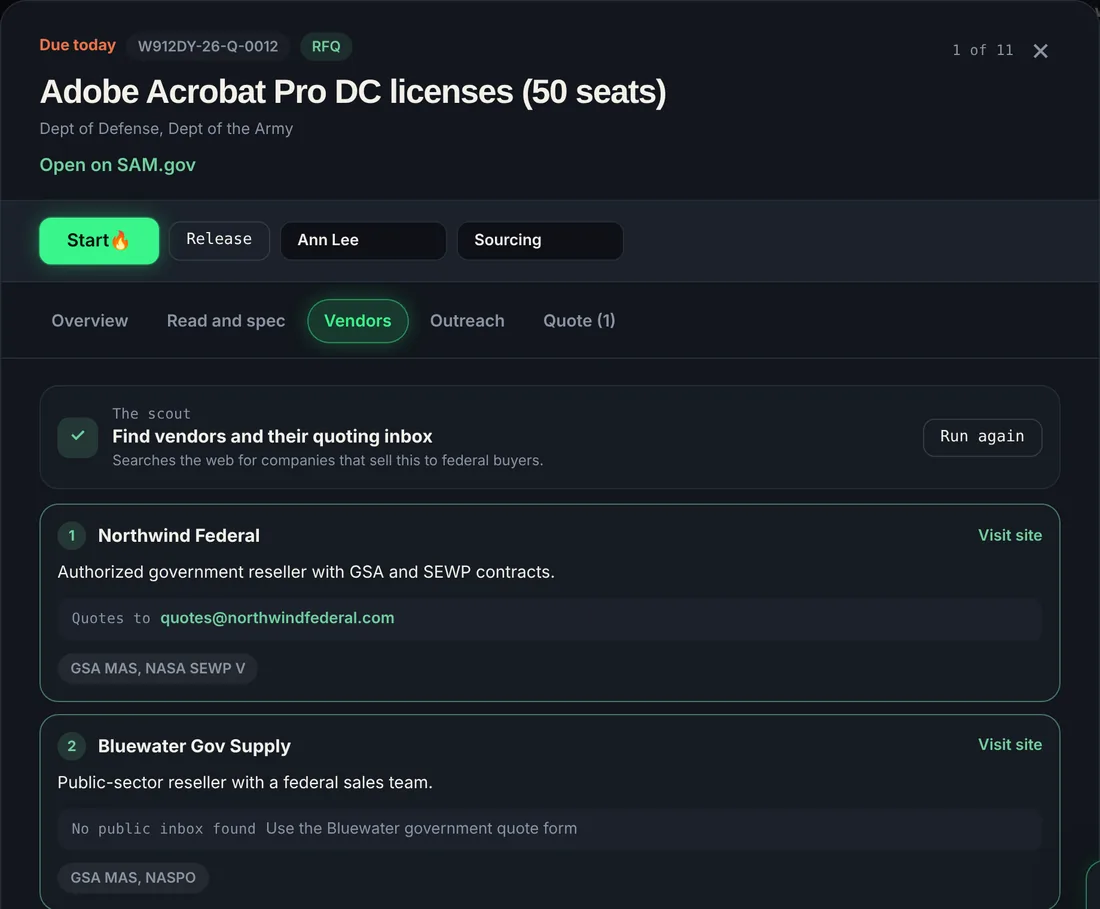
Task: Visit site for Northwind Federal
Action: point(1010,535)
